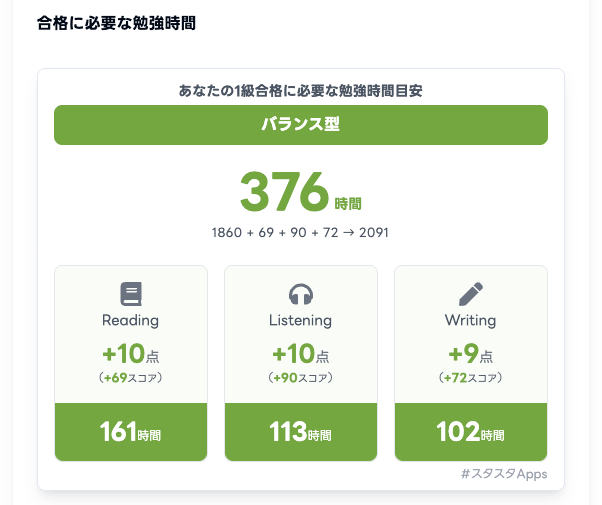Screen dimensions: 602x505
Task: Click the Listening card label text
Action: tap(301, 321)
